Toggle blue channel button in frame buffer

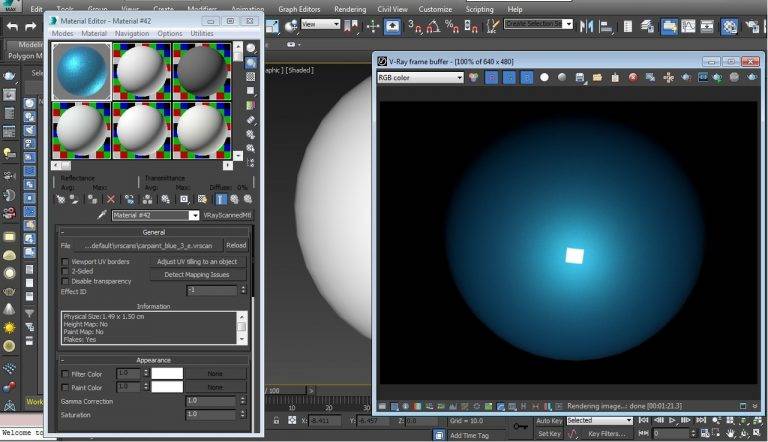[527, 77]
